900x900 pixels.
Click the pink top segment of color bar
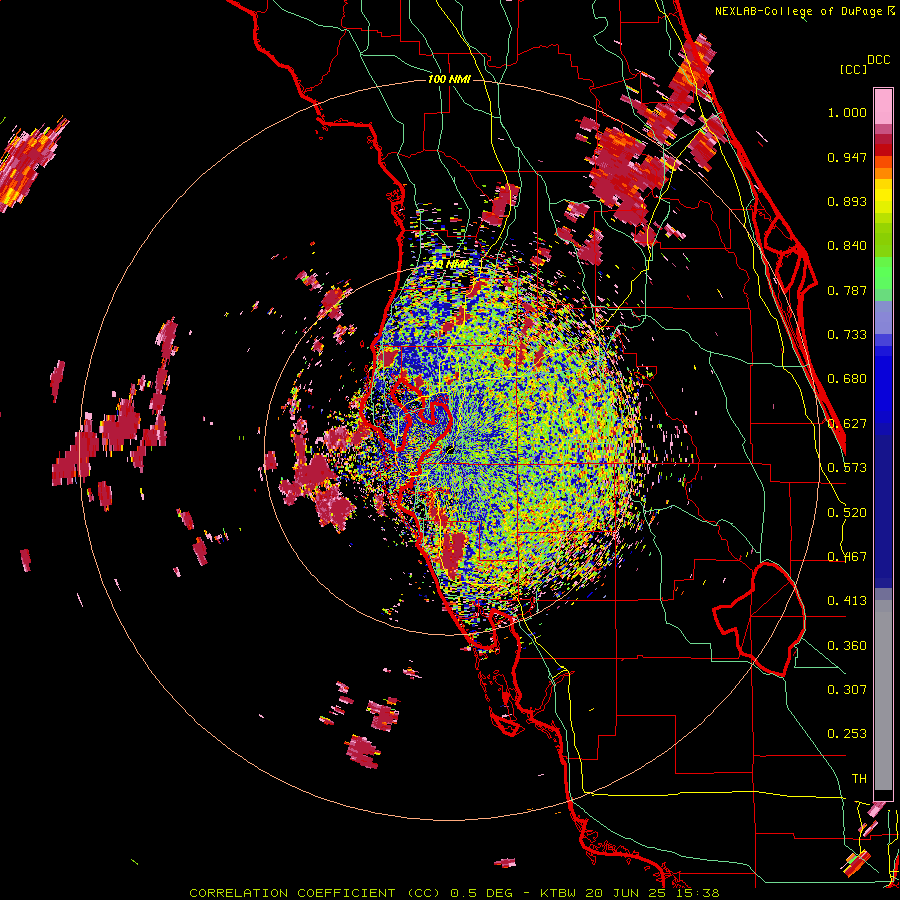click(883, 107)
